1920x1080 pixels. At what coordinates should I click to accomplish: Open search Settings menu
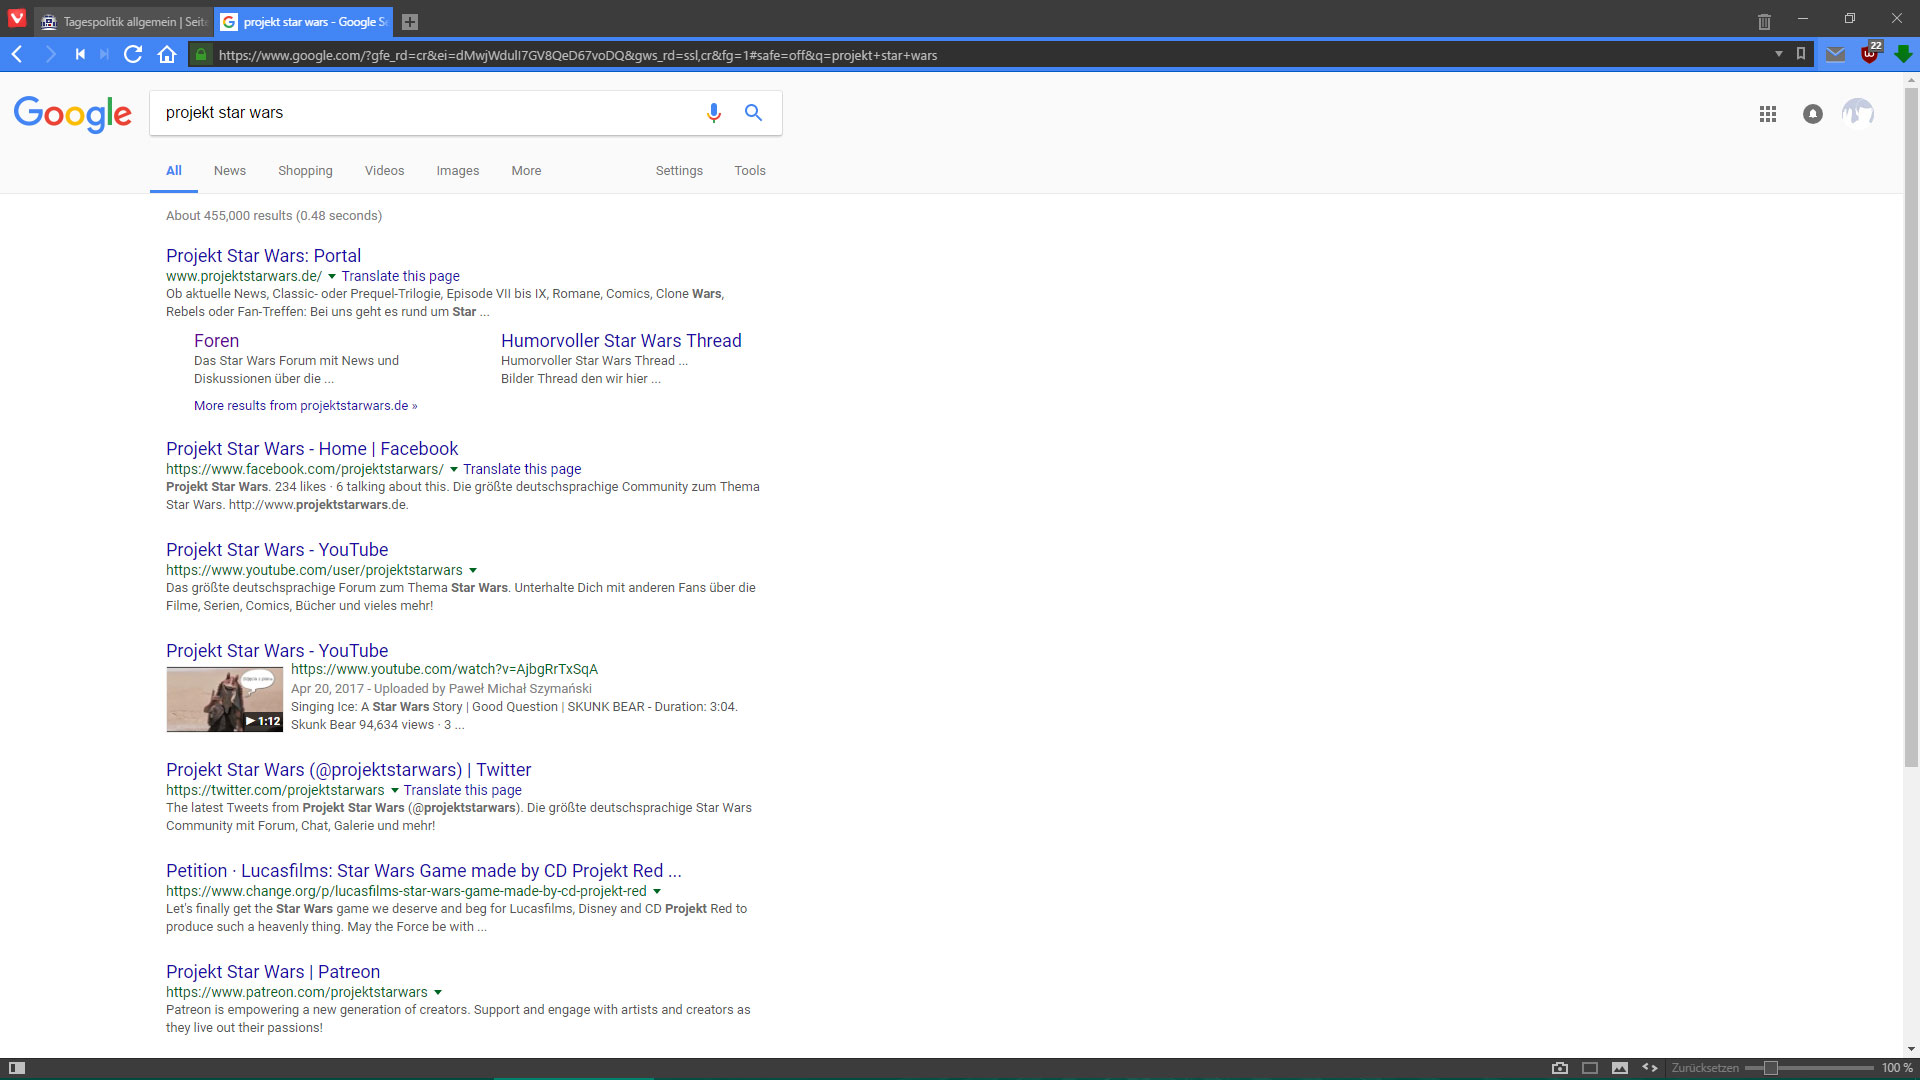pos(679,171)
